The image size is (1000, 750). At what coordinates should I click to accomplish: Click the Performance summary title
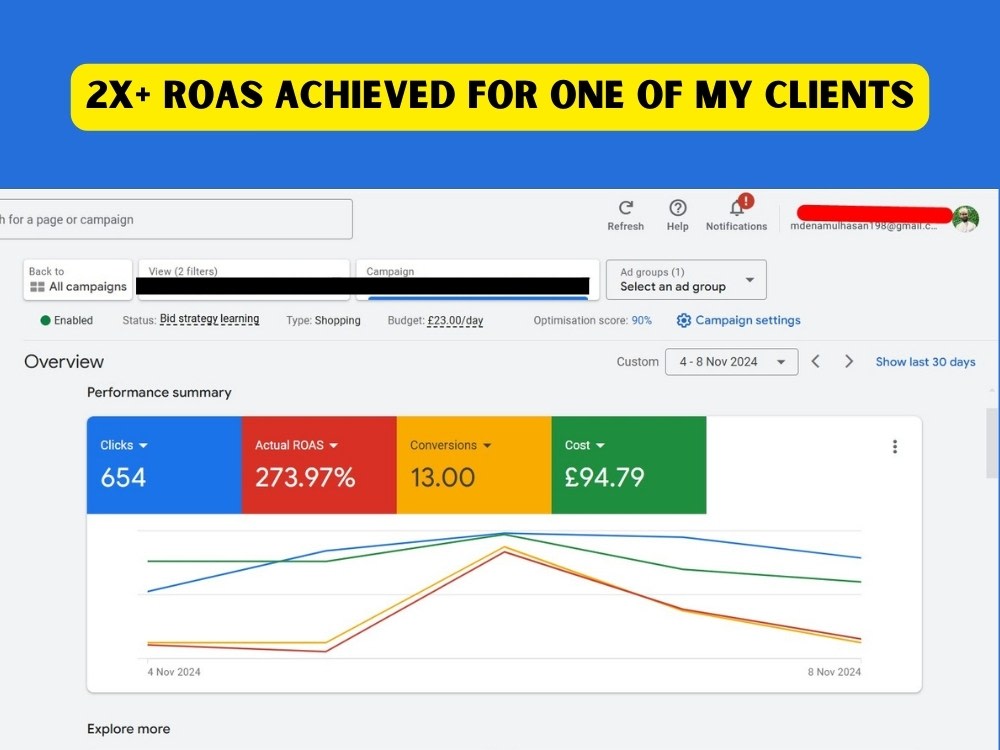coord(159,392)
